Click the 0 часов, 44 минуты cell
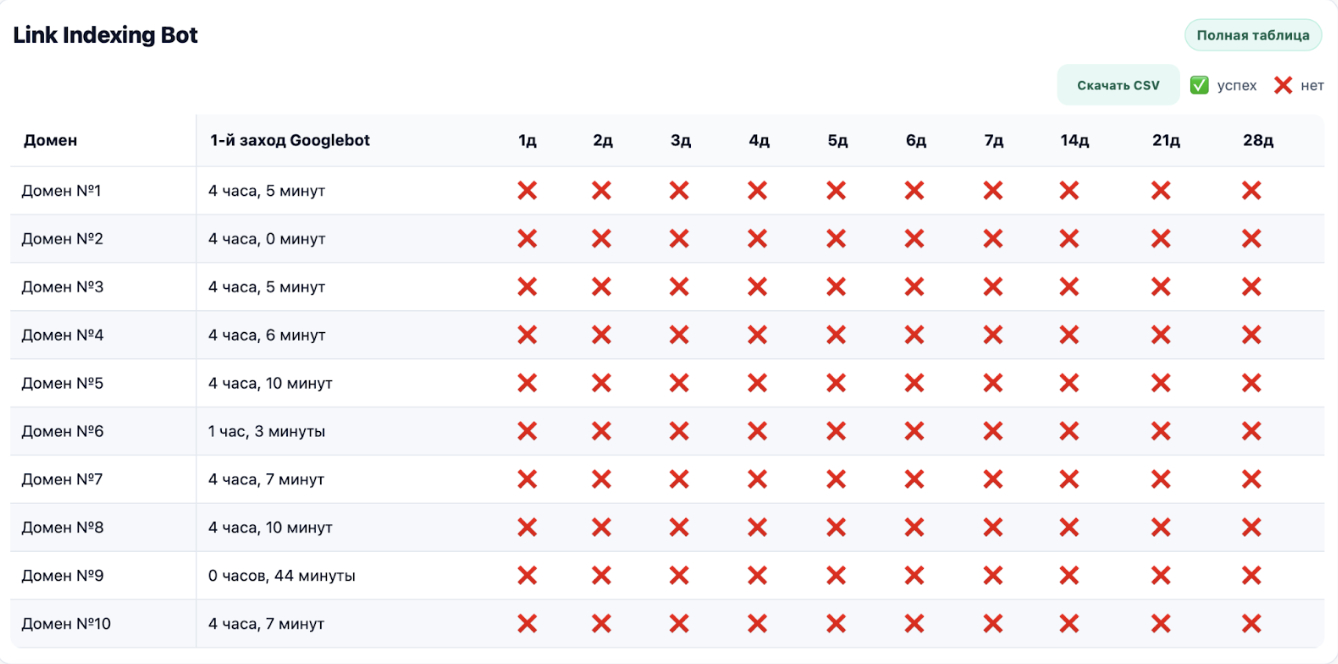1338x664 pixels. pyautogui.click(x=282, y=575)
